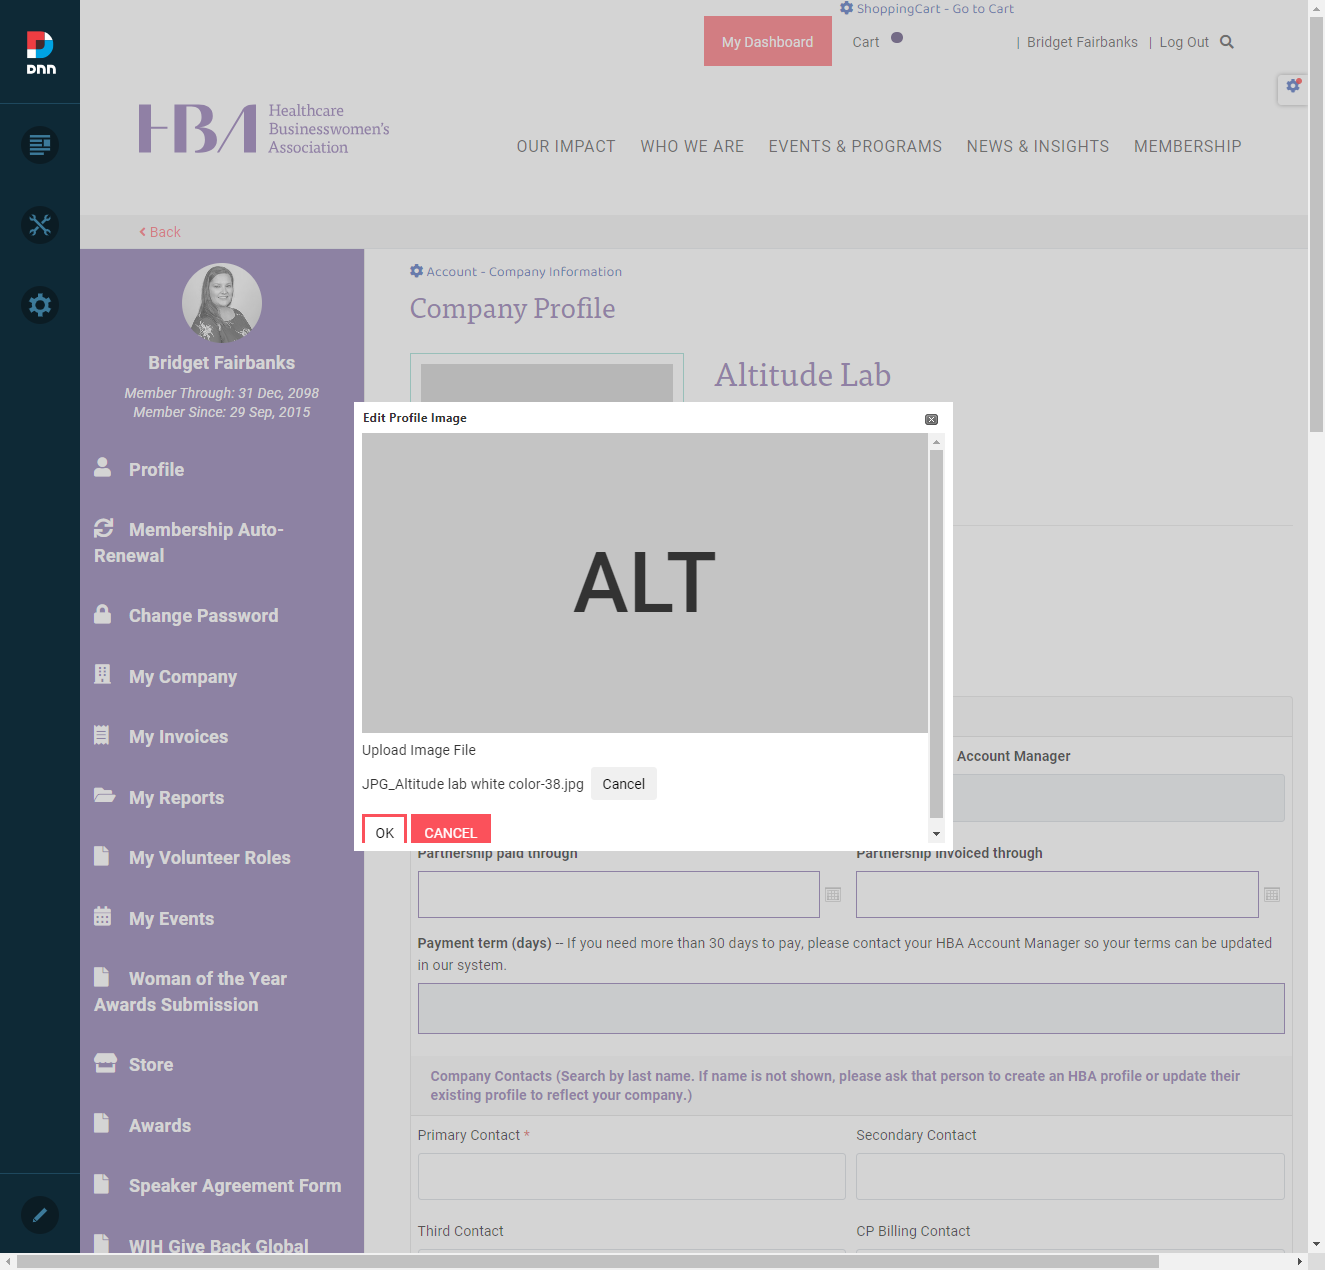Screen dimensions: 1325x1270
Task: Cancel the uploaded JPG file
Action: pyautogui.click(x=624, y=784)
